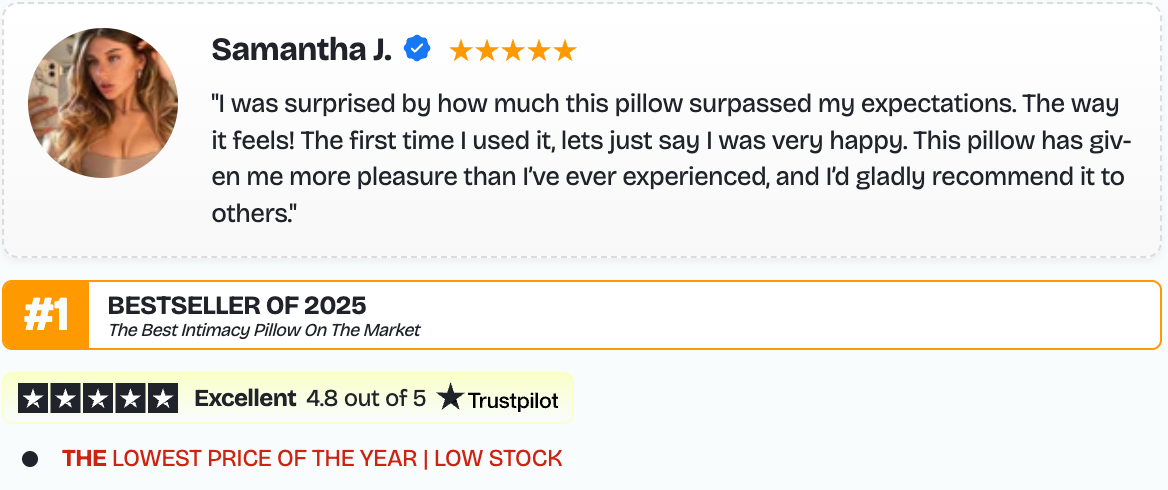Click the "4.8 out of 5" score
This screenshot has width=1168, height=490.
pyautogui.click(x=366, y=398)
